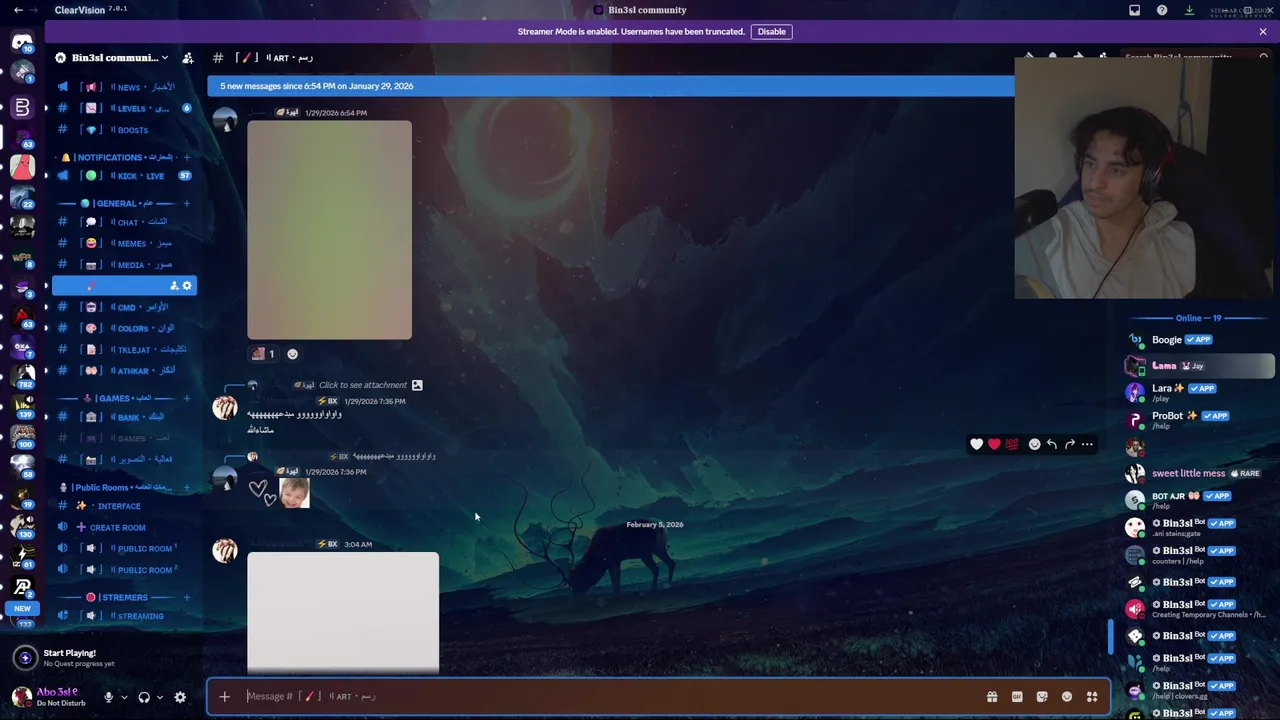Click to see attachment link in reply
The image size is (1280, 720).
[x=363, y=385]
